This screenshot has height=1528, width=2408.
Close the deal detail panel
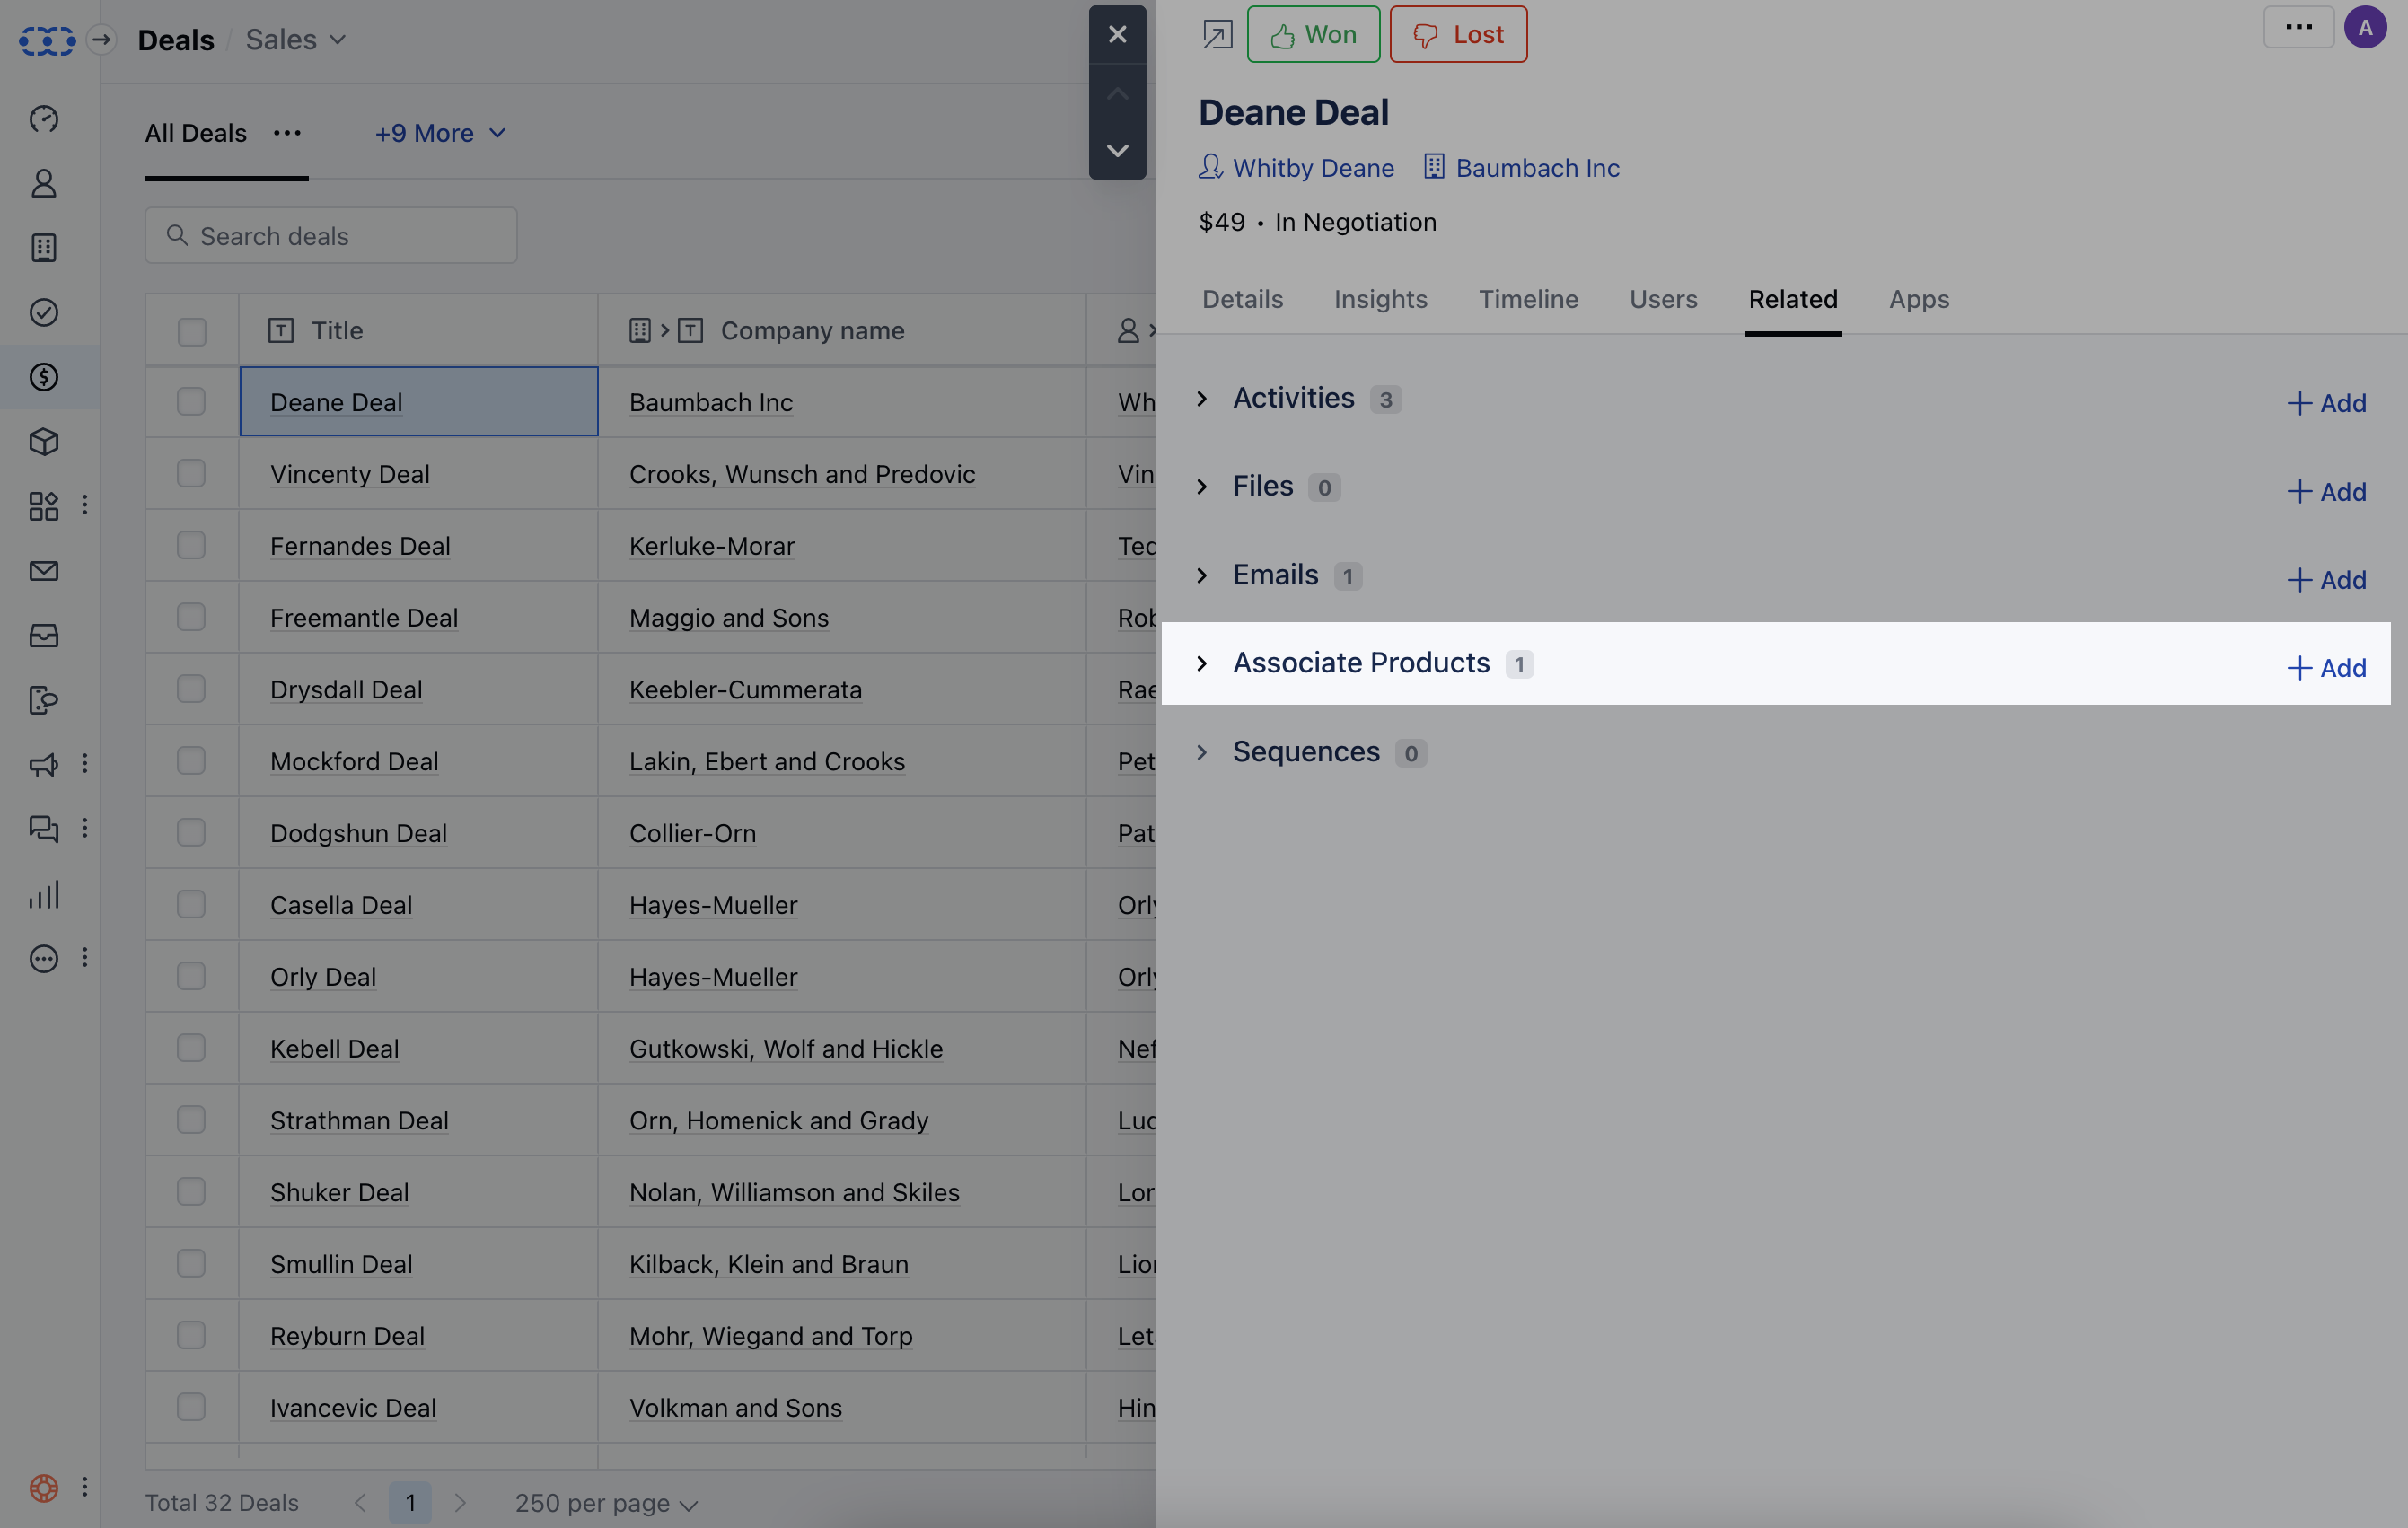tap(1118, 35)
